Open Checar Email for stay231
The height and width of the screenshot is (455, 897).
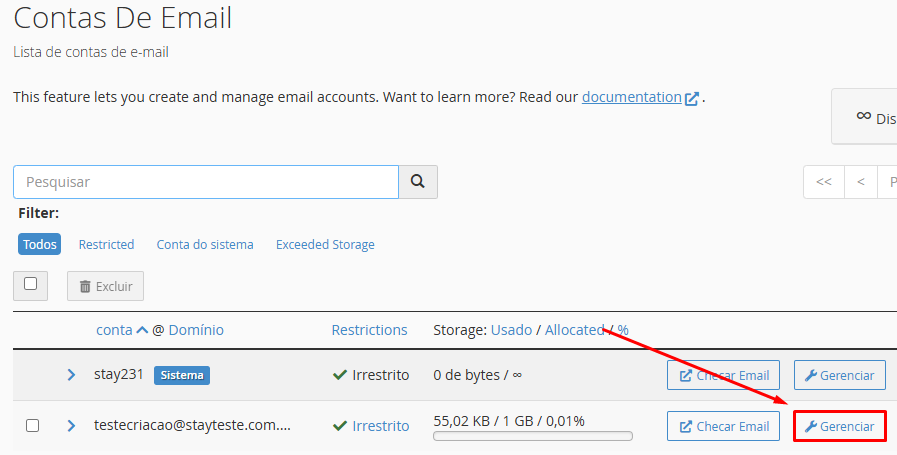point(724,375)
